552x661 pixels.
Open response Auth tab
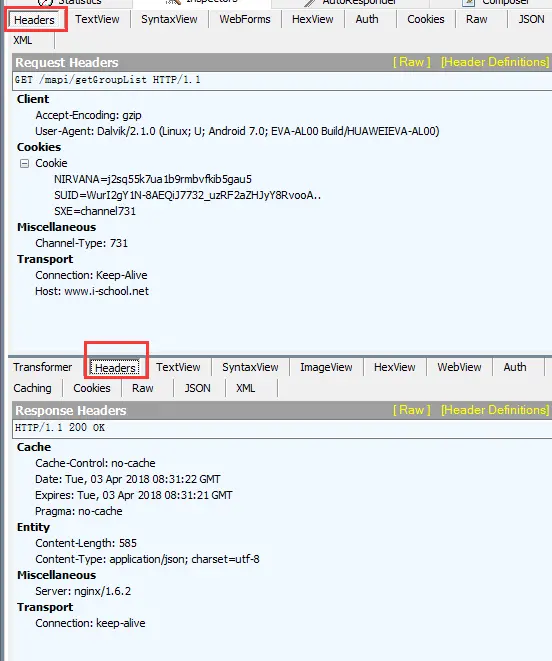[515, 367]
